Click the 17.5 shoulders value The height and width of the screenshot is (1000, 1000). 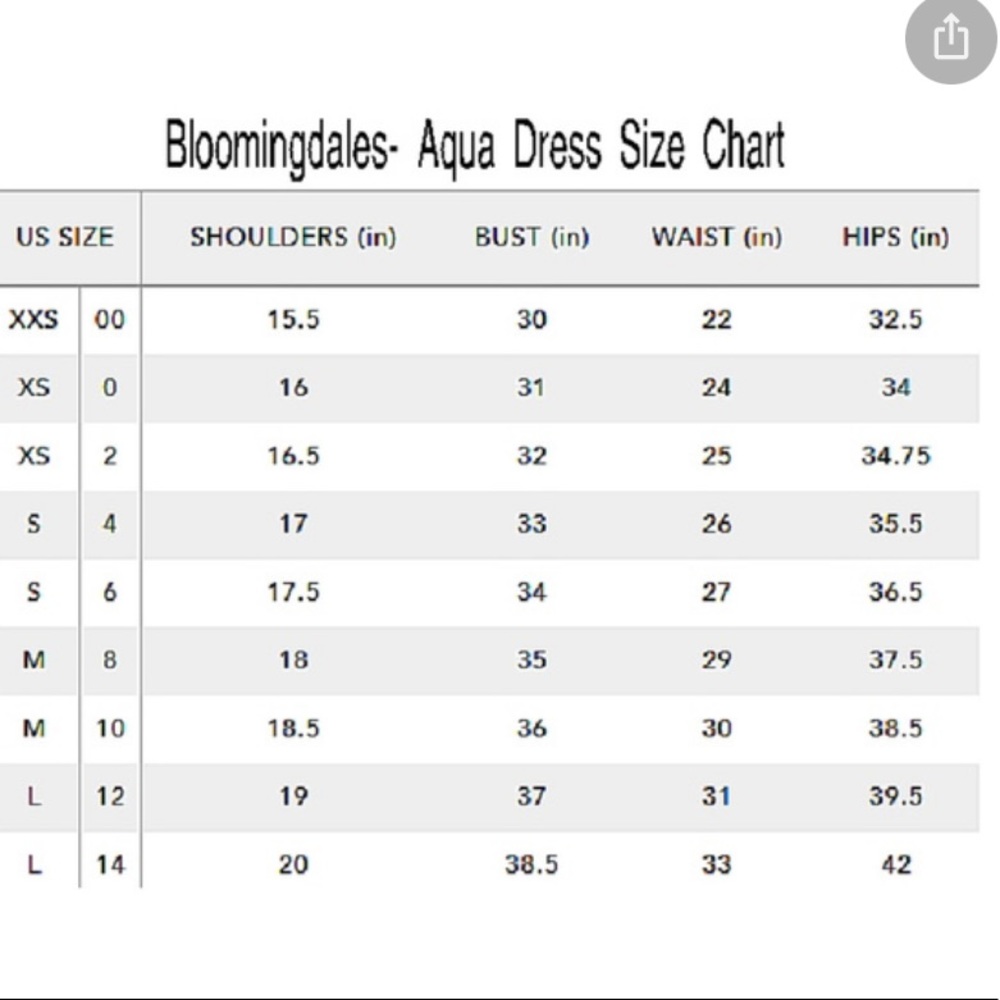click(293, 592)
